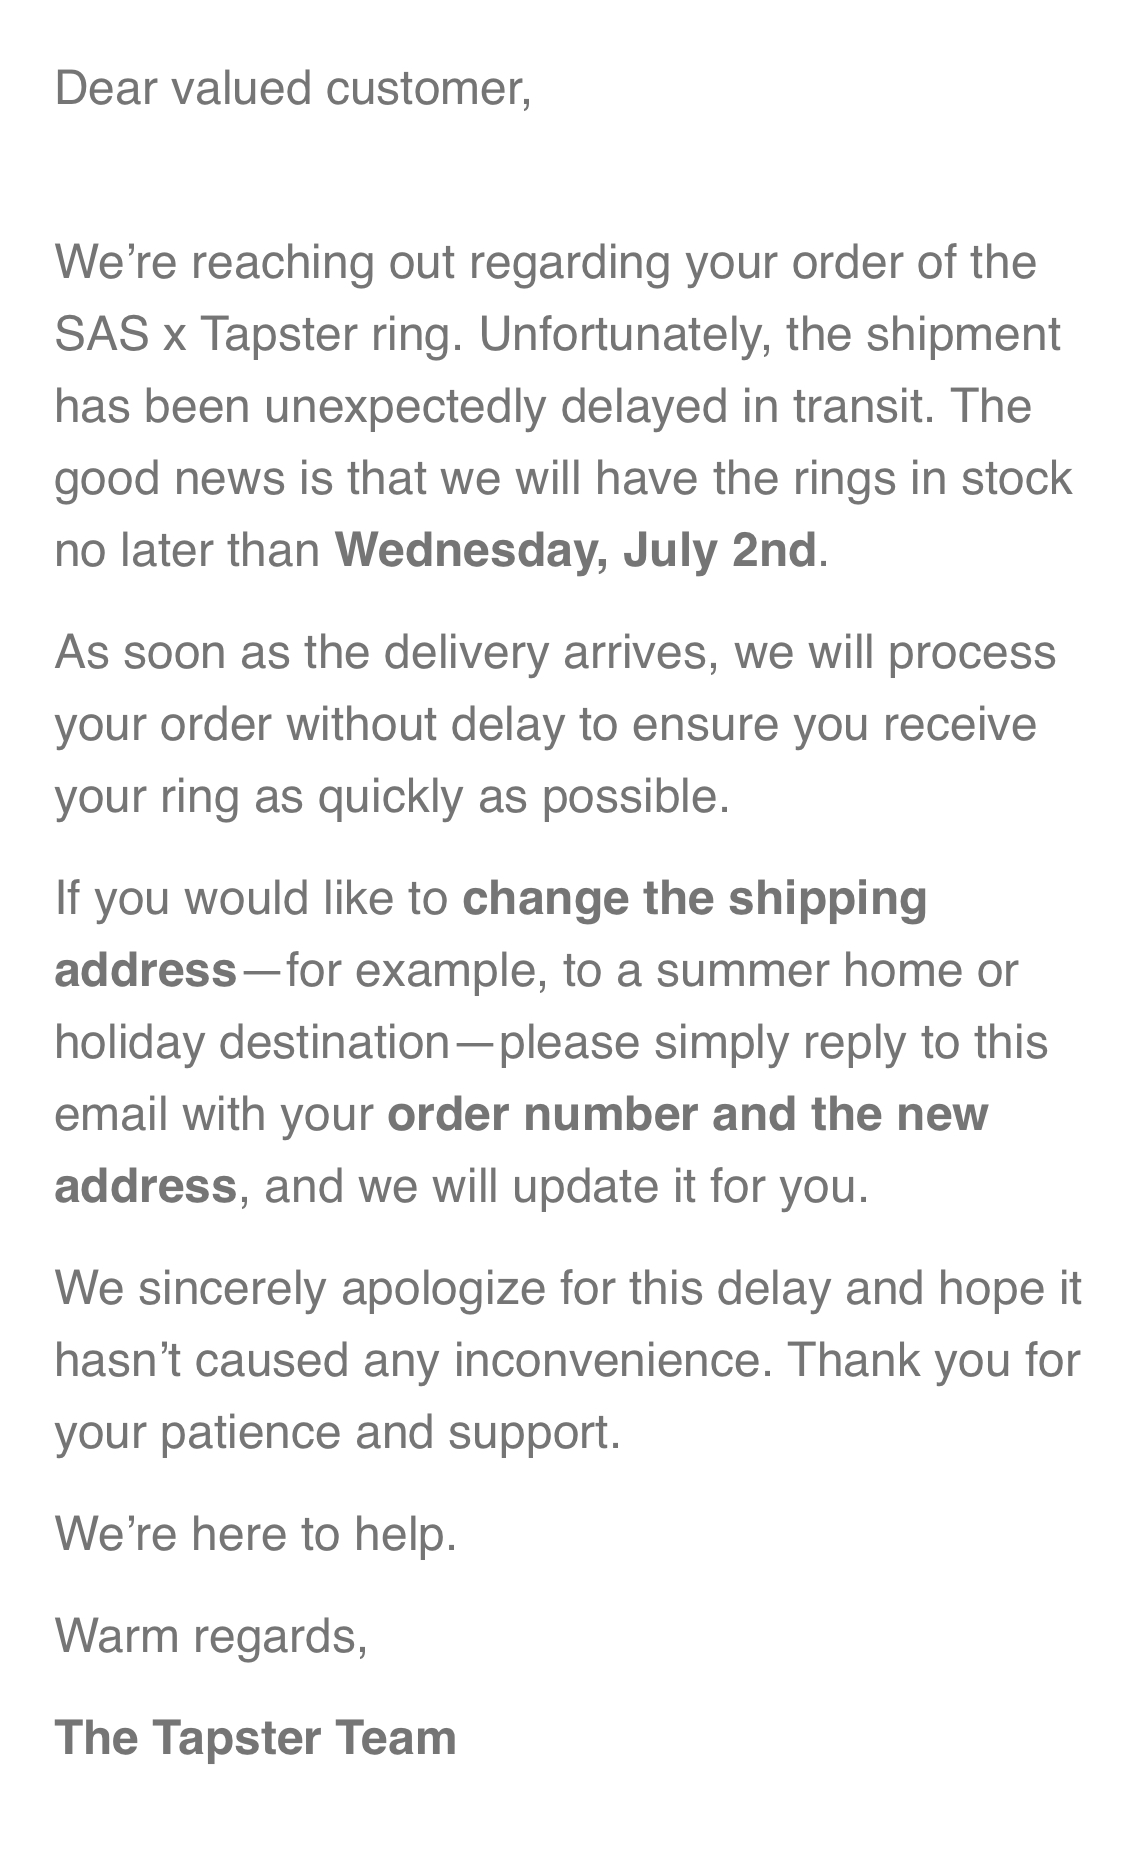Click "The Tapster Team" signature
Image resolution: width=1142 pixels, height=1865 pixels.
255,1737
